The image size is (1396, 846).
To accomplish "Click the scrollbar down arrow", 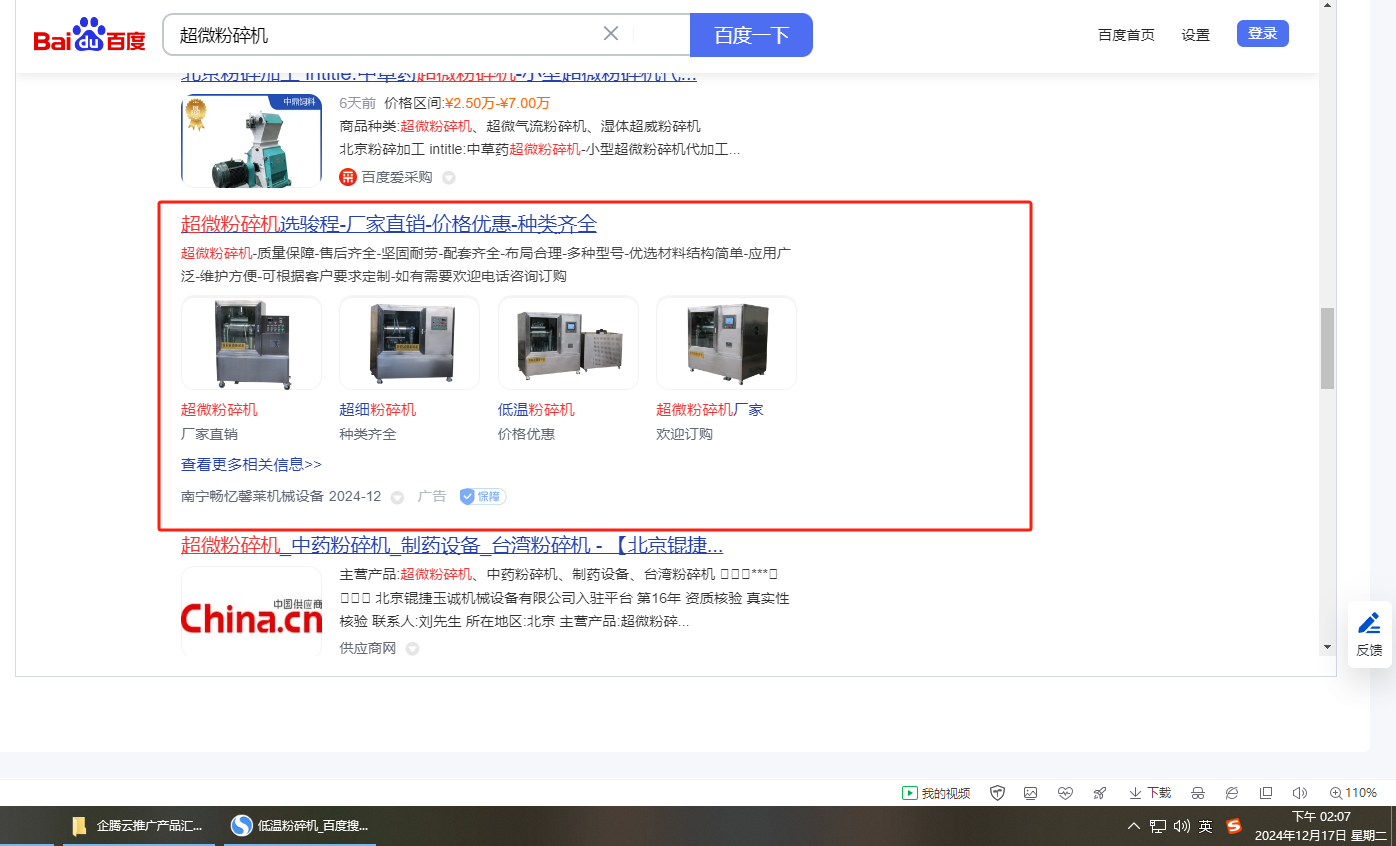I will pos(1327,648).
